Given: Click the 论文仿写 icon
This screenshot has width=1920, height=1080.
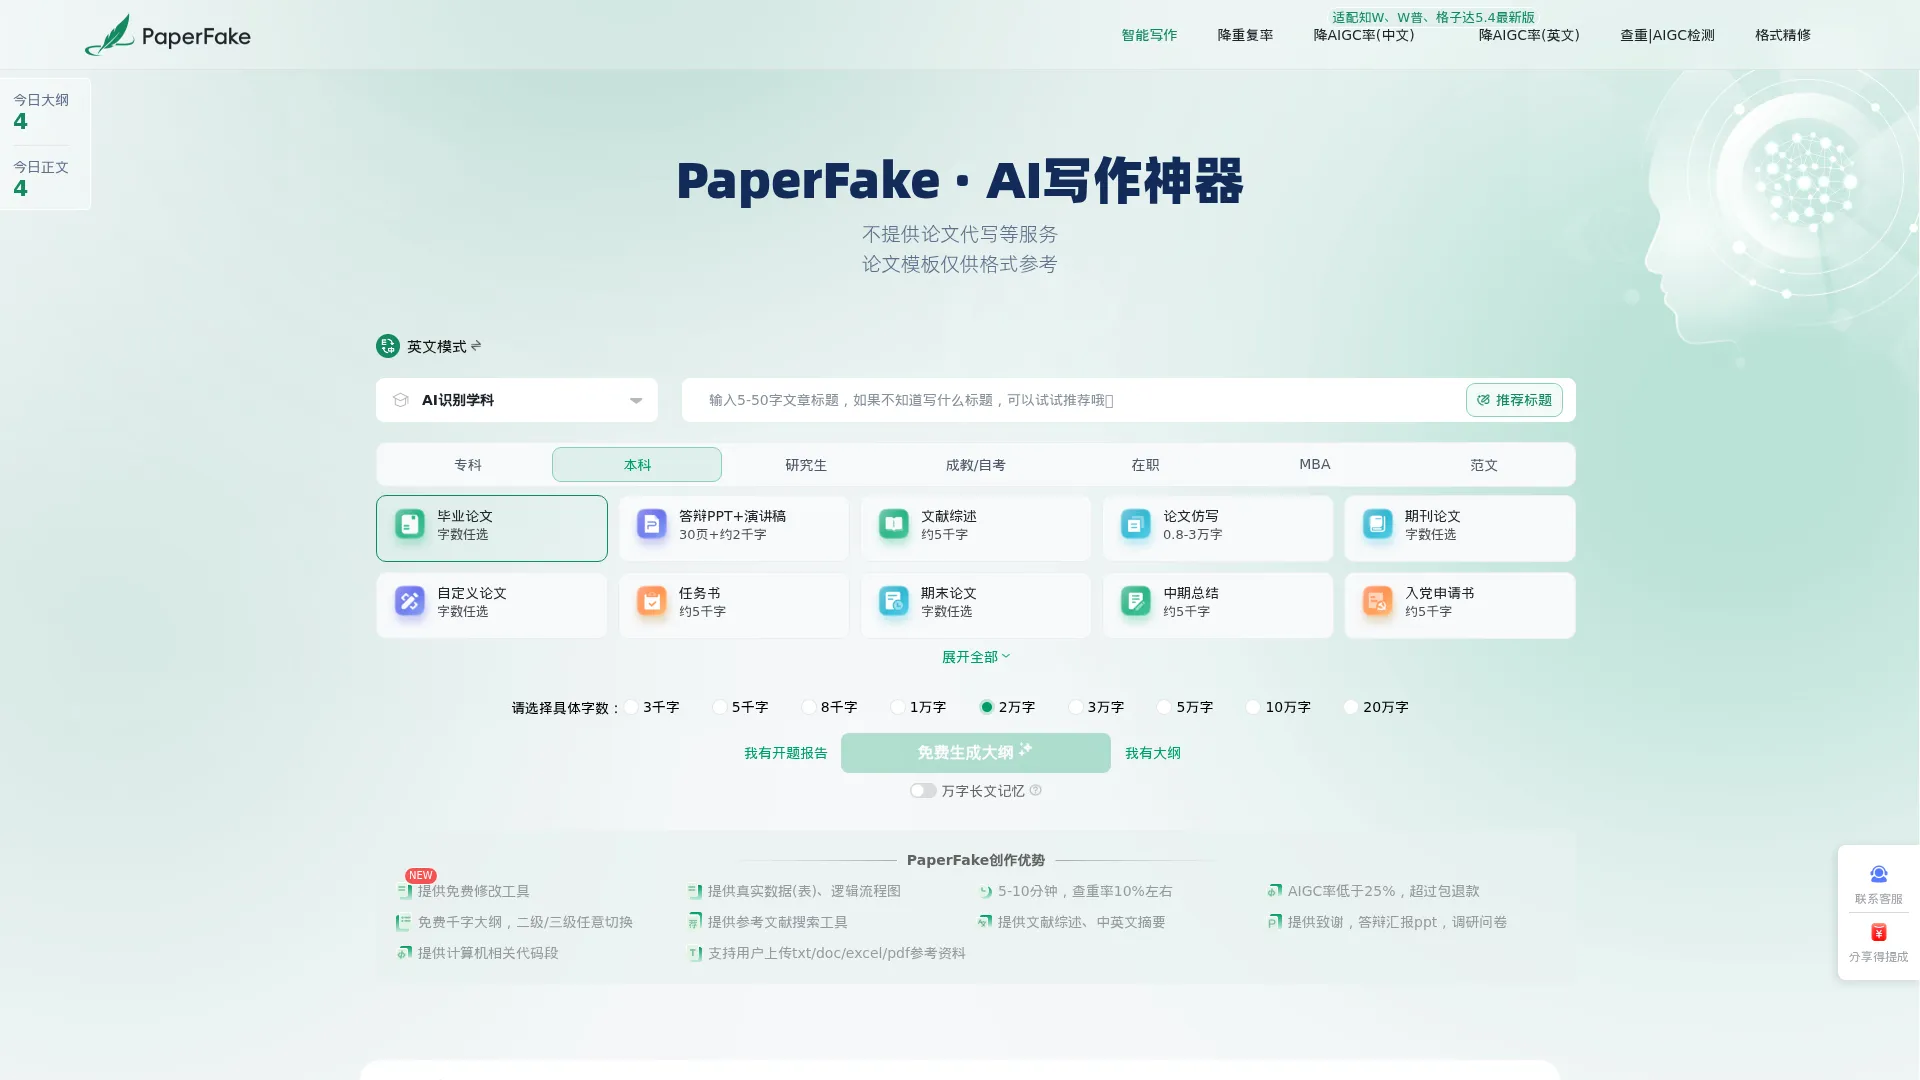Looking at the screenshot, I should coord(1135,524).
